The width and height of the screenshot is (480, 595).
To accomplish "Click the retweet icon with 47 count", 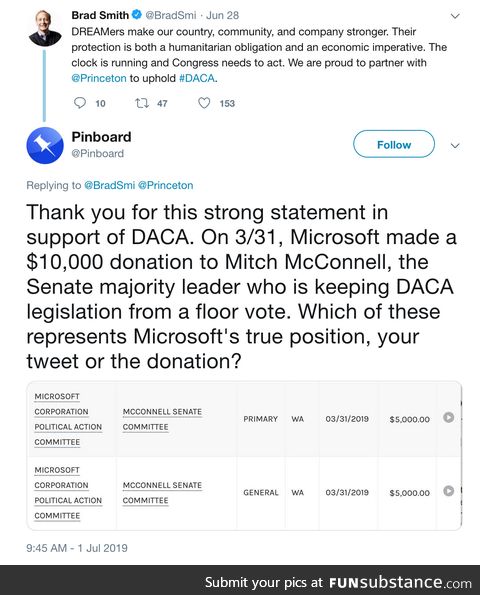I will point(142,103).
